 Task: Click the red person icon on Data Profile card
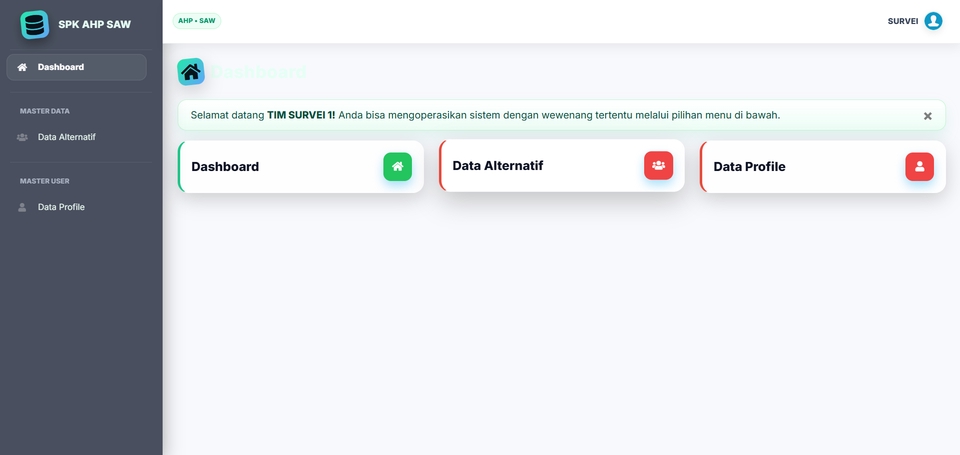919,167
